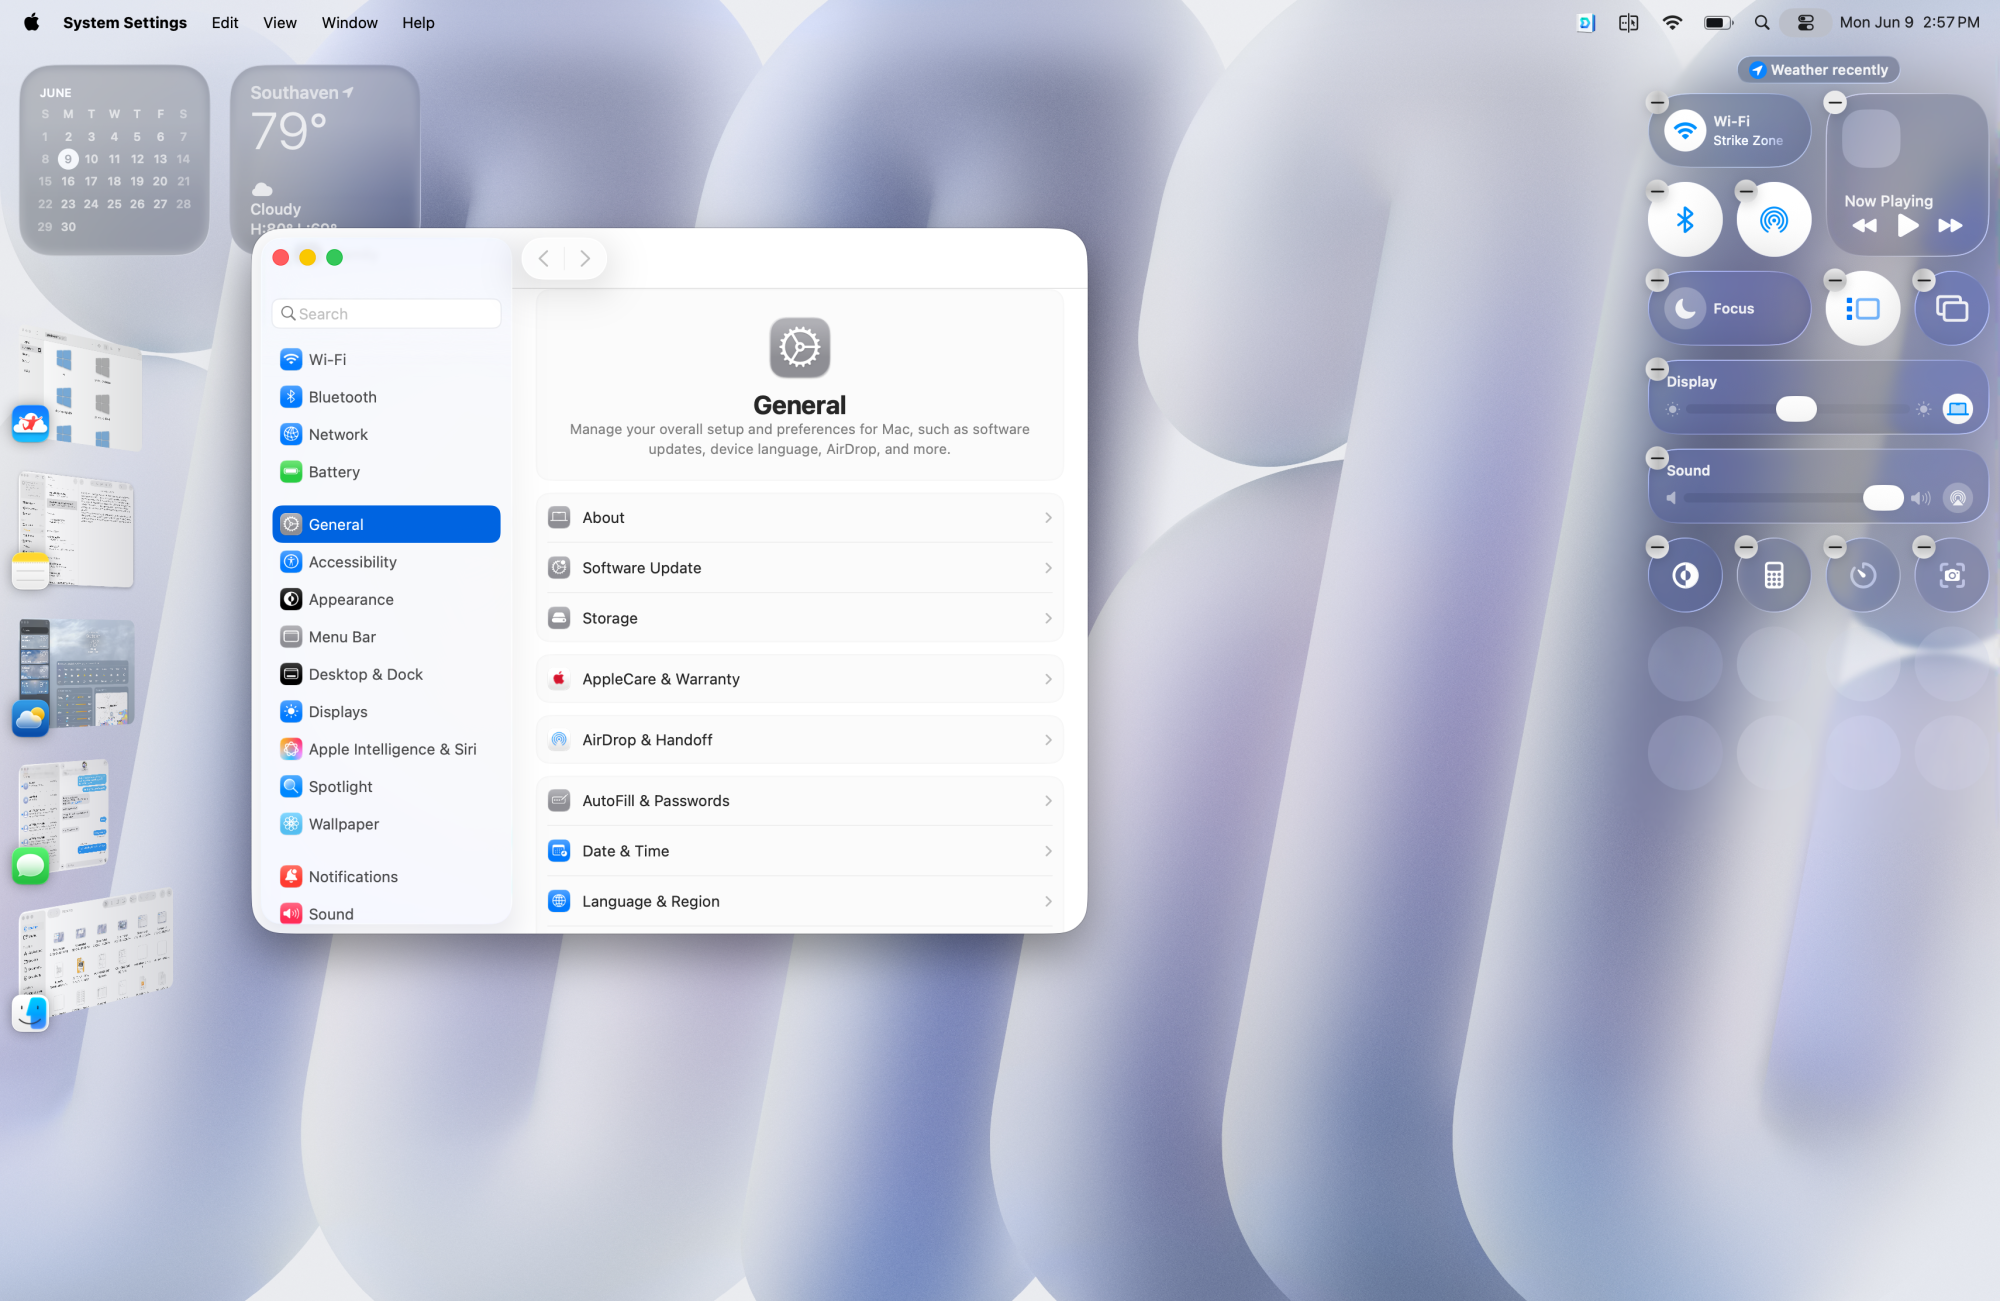Click the Screen Mirroring control icon

tap(1951, 309)
